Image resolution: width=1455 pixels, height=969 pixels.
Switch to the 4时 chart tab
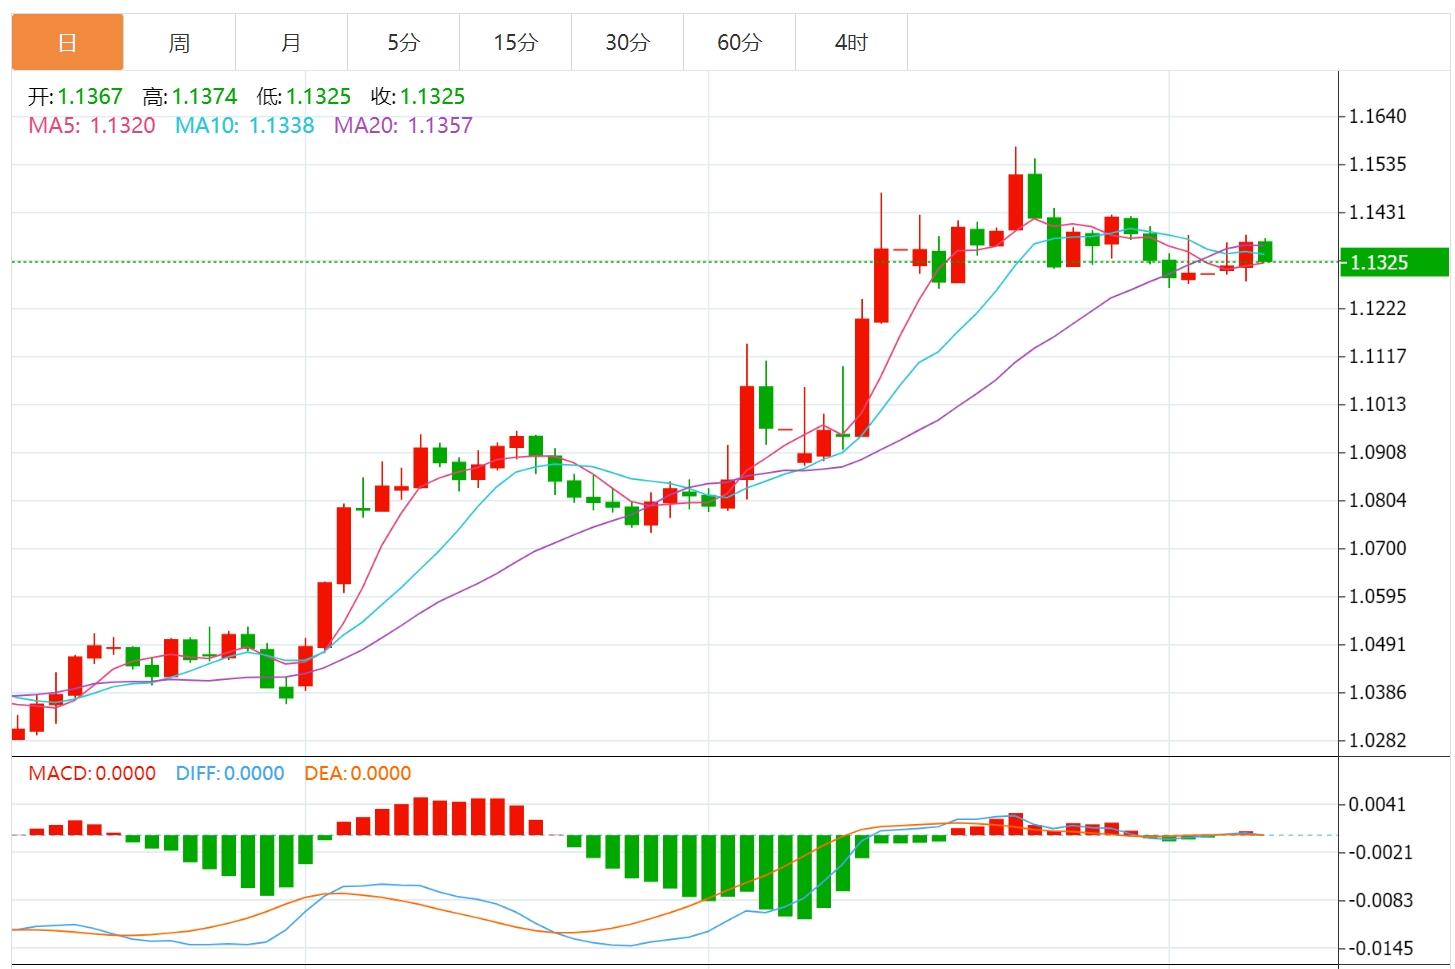tap(851, 42)
